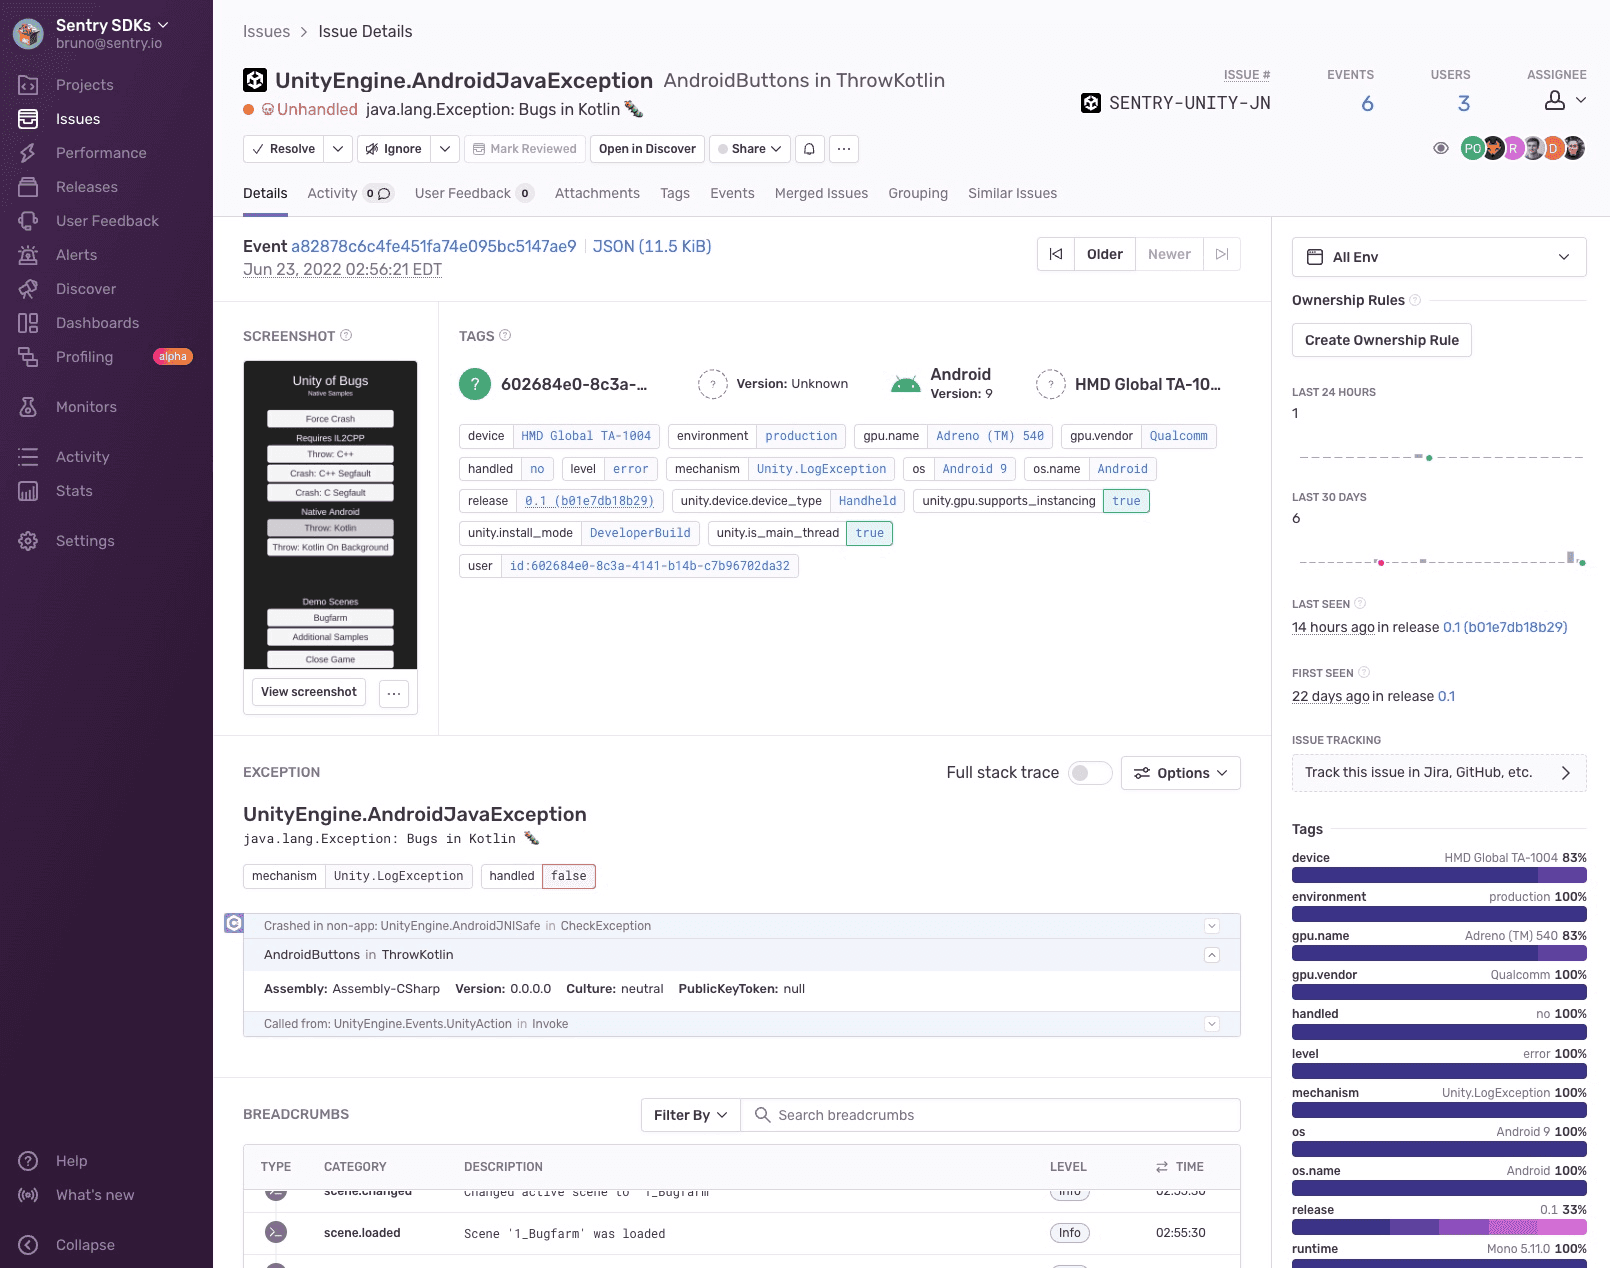Image resolution: width=1610 pixels, height=1268 pixels.
Task: Open the Profiling alpha feature
Action: (84, 357)
